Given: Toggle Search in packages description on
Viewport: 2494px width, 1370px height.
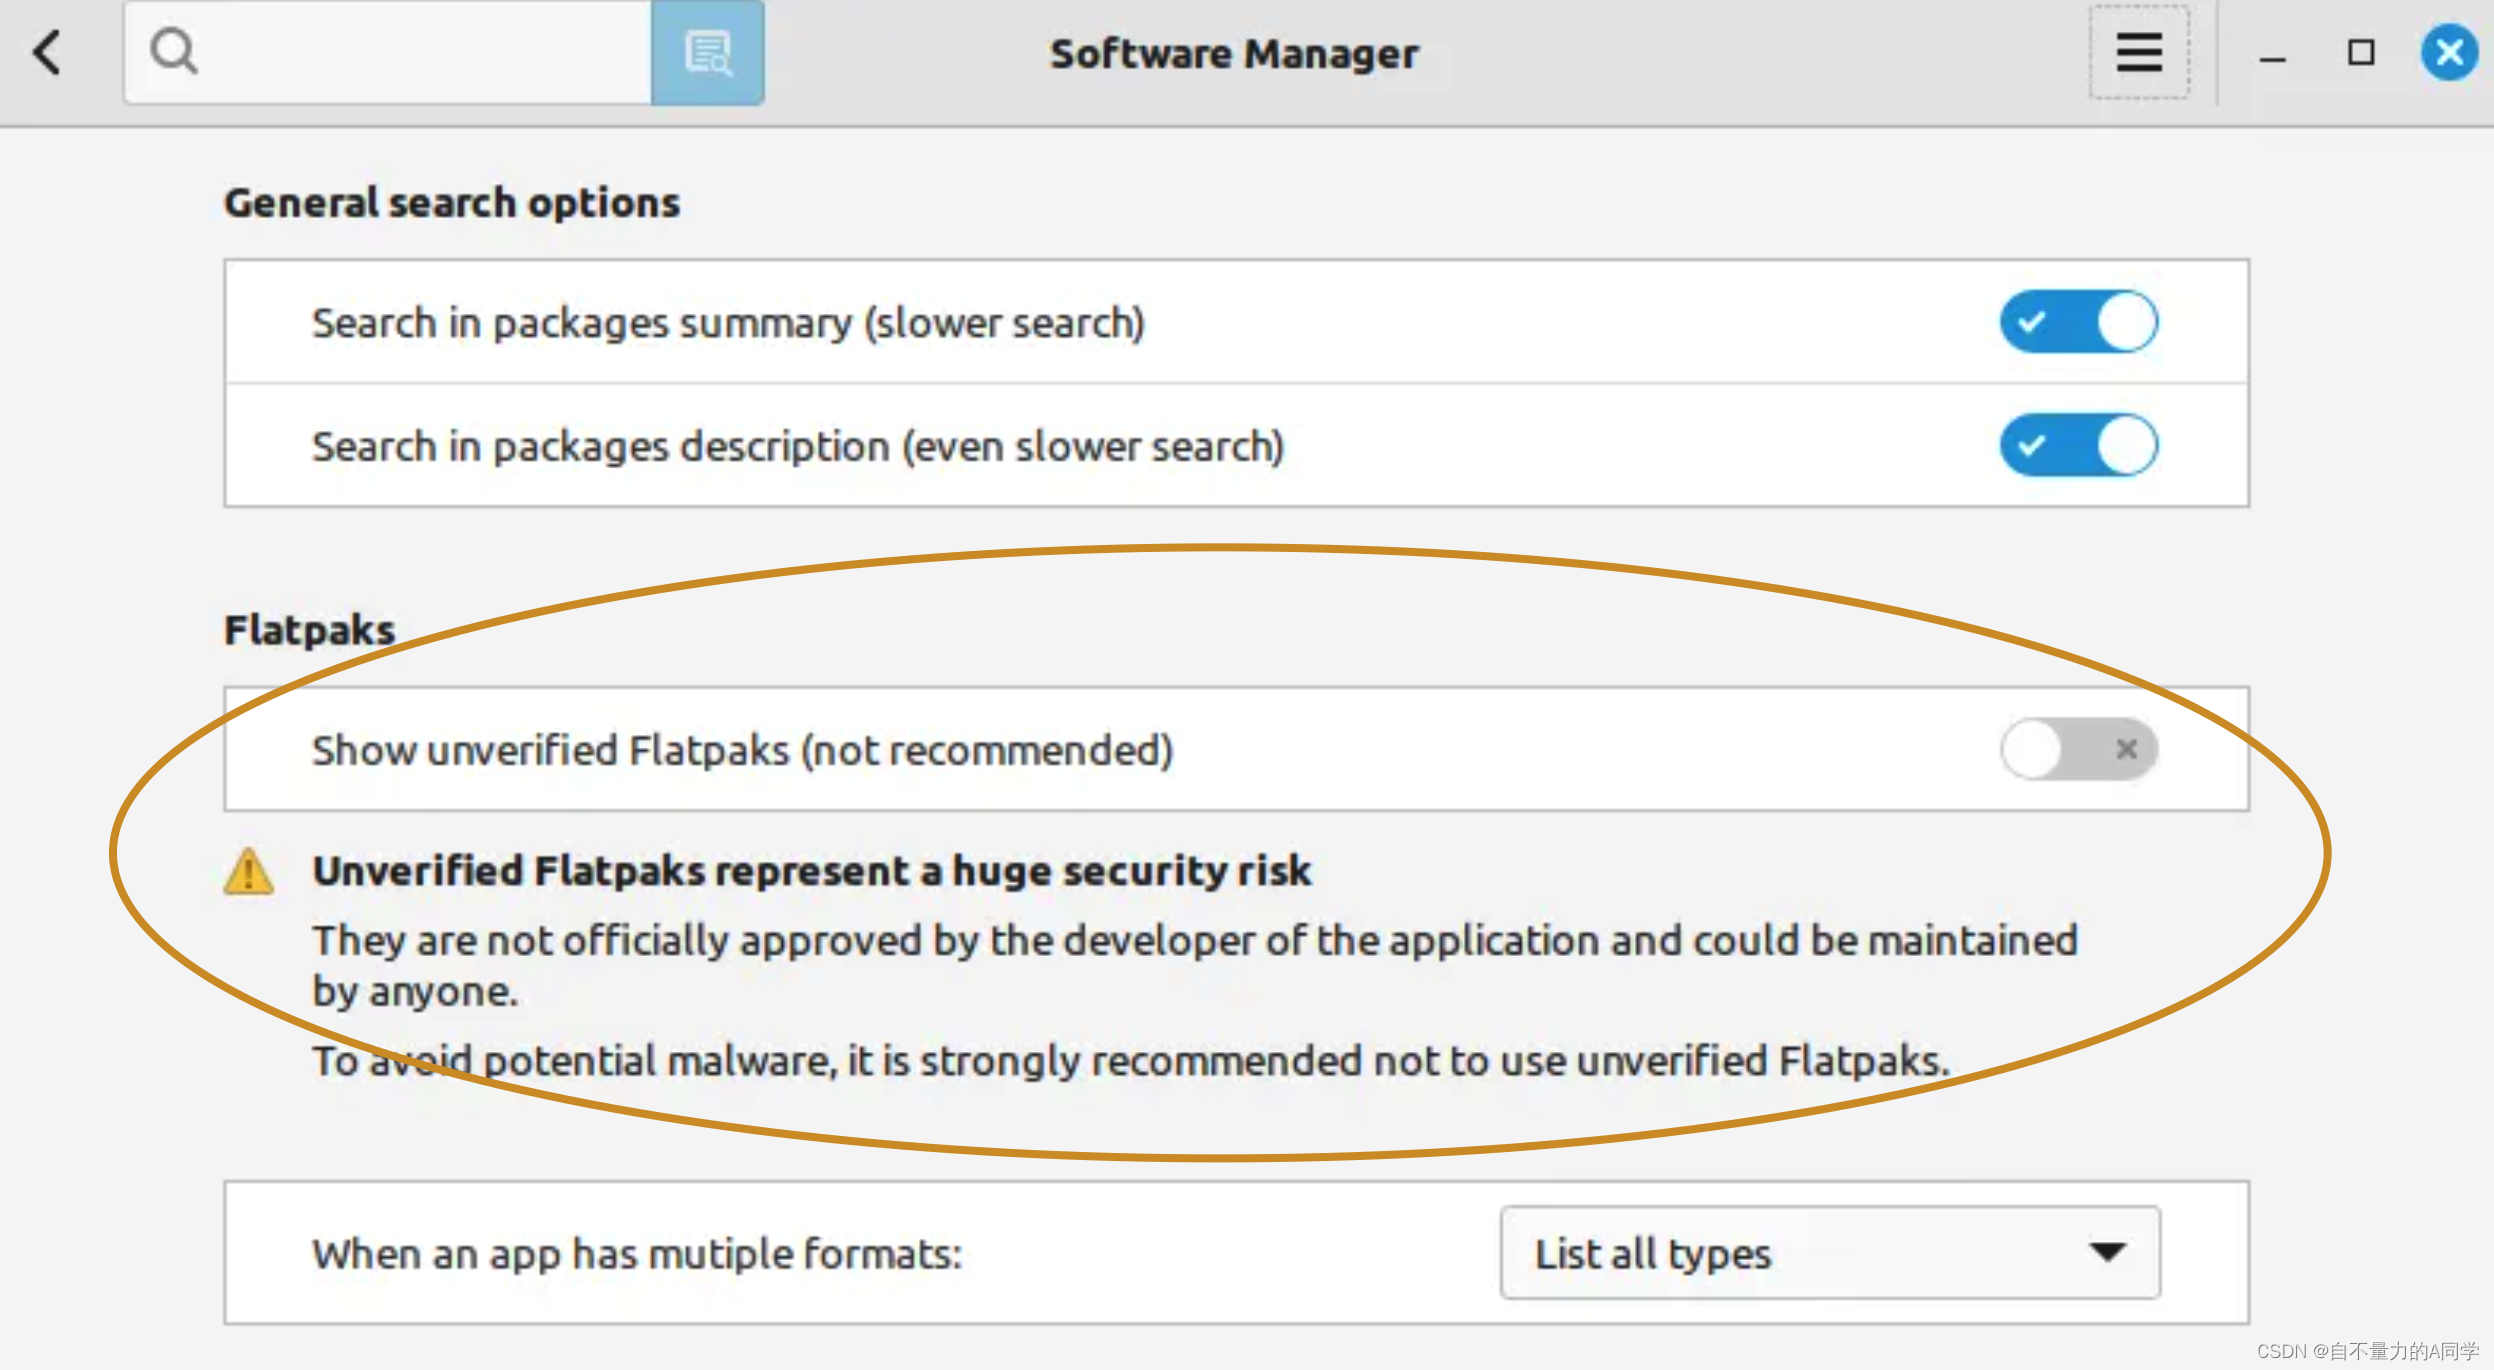Looking at the screenshot, I should click(2077, 445).
